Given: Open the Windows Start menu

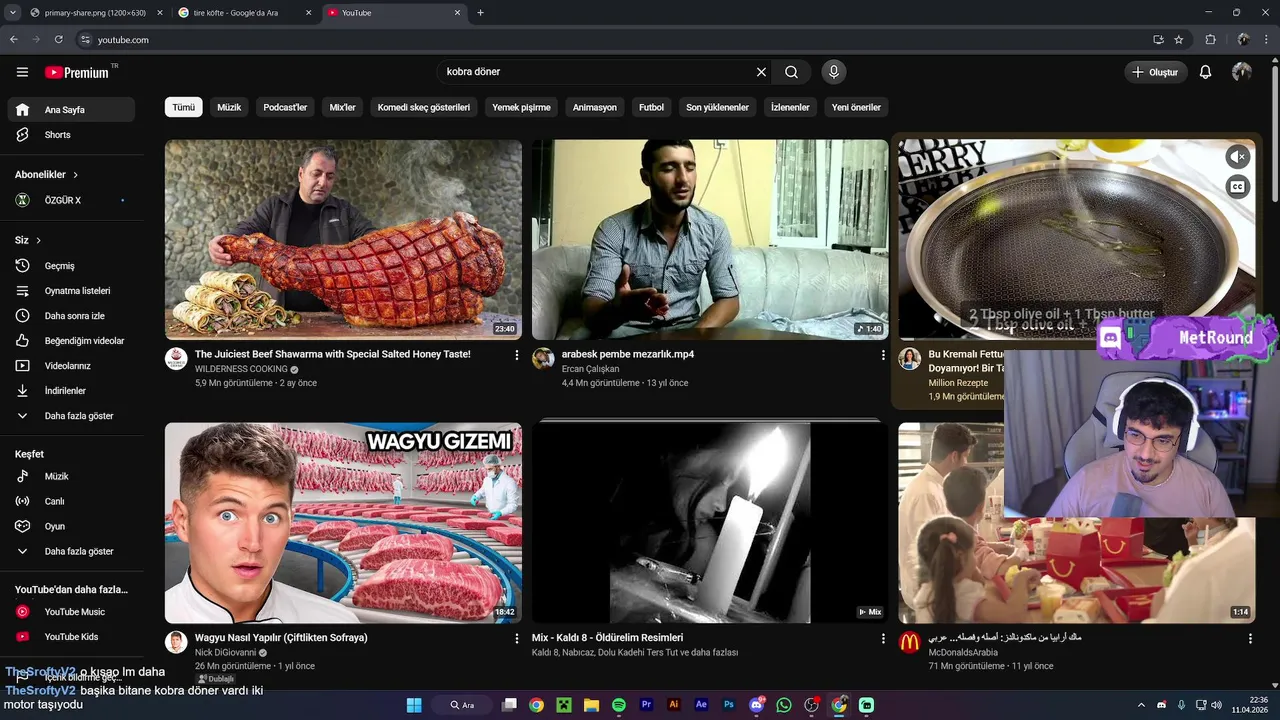Looking at the screenshot, I should pos(414,705).
